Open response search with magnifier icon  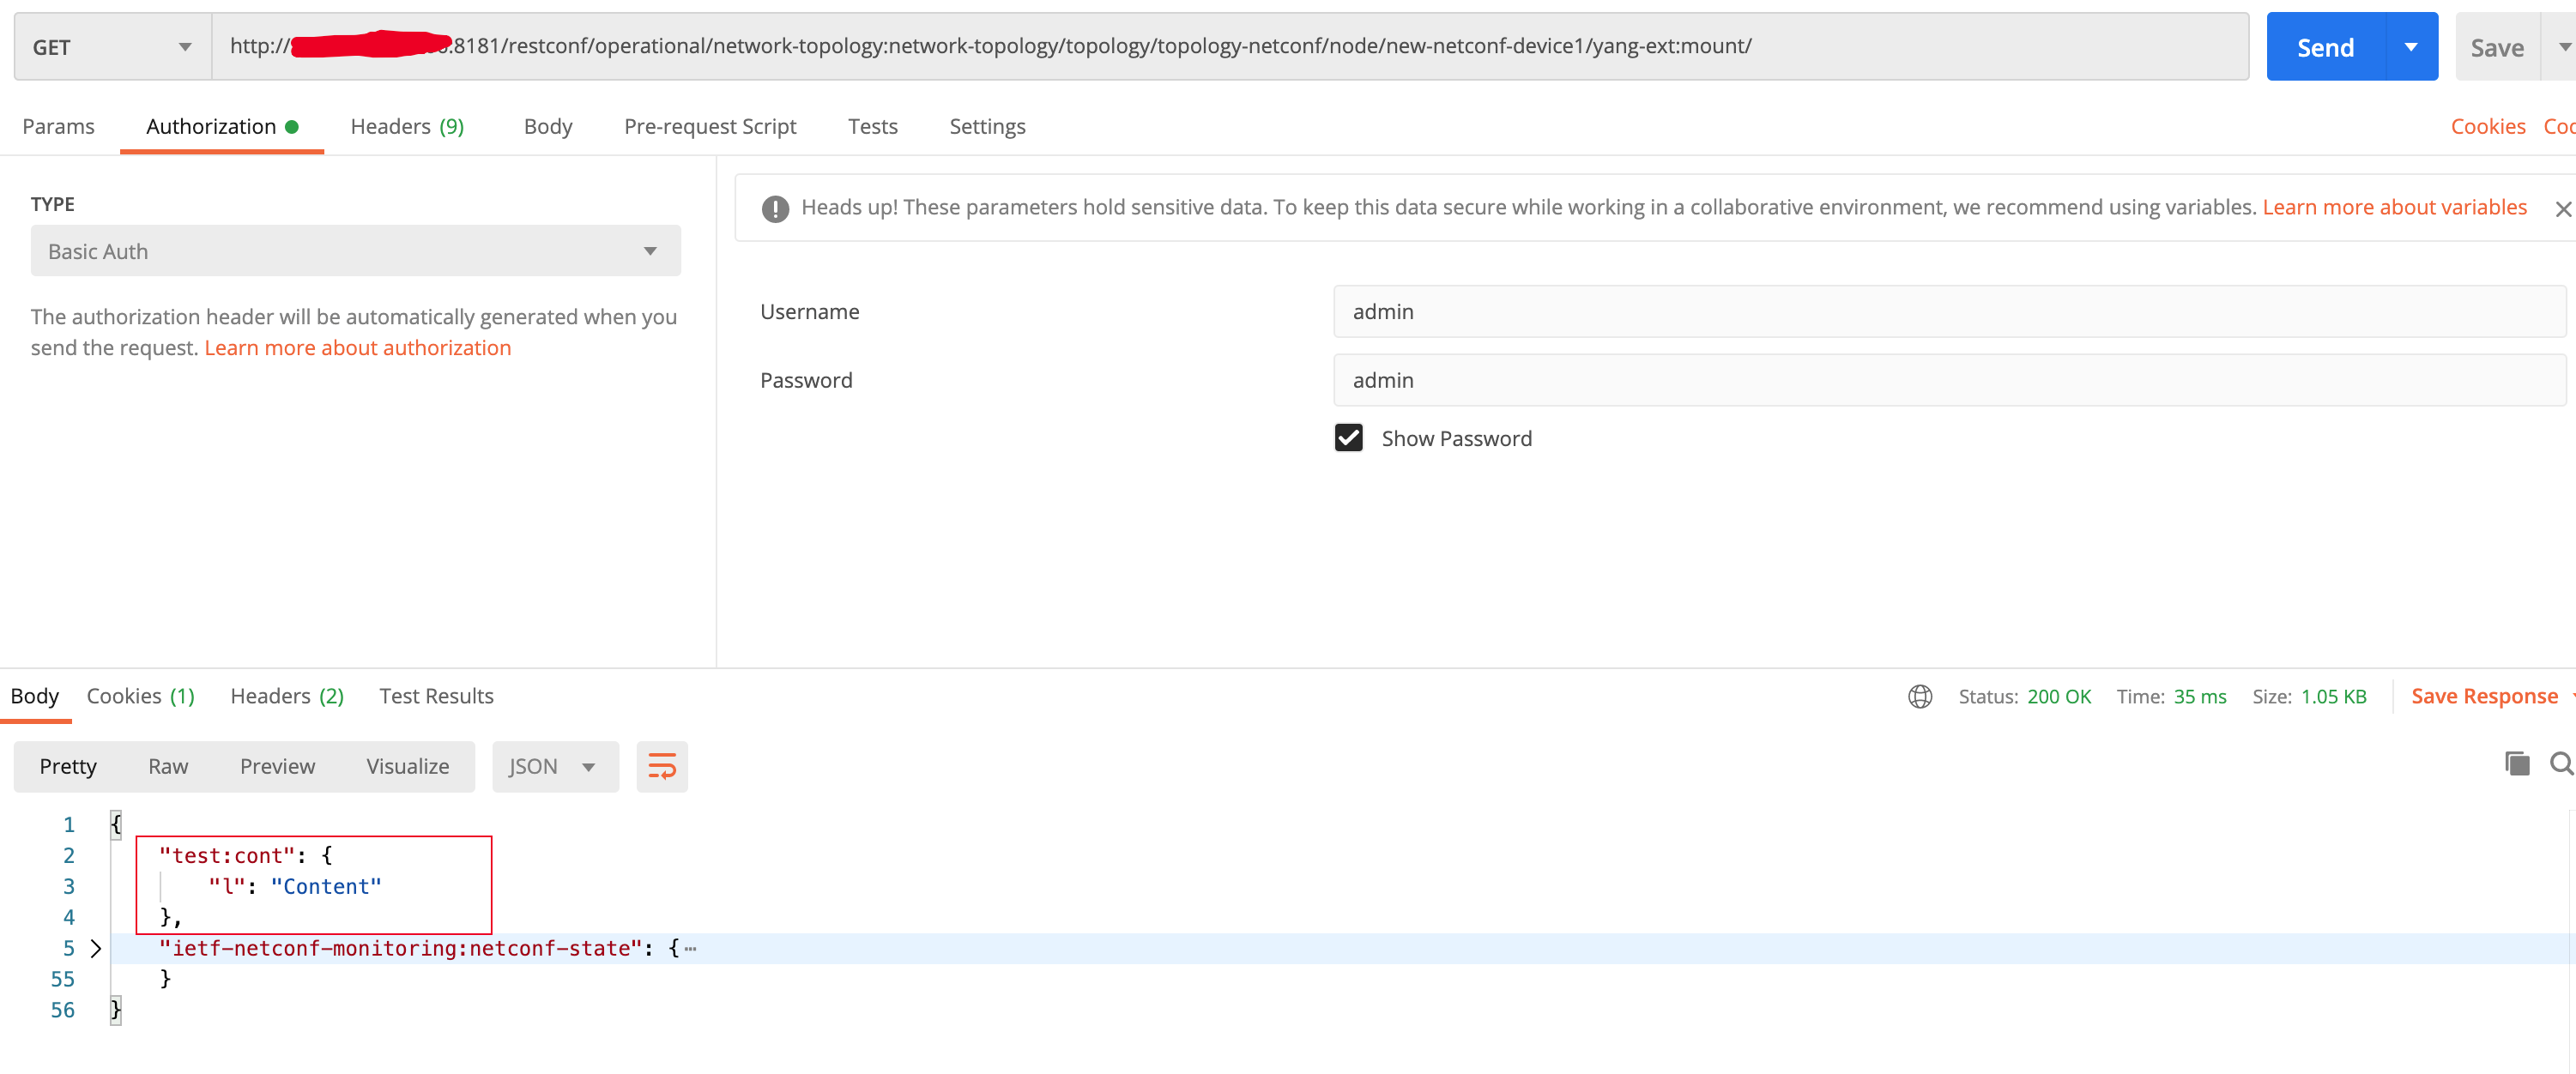click(2560, 764)
